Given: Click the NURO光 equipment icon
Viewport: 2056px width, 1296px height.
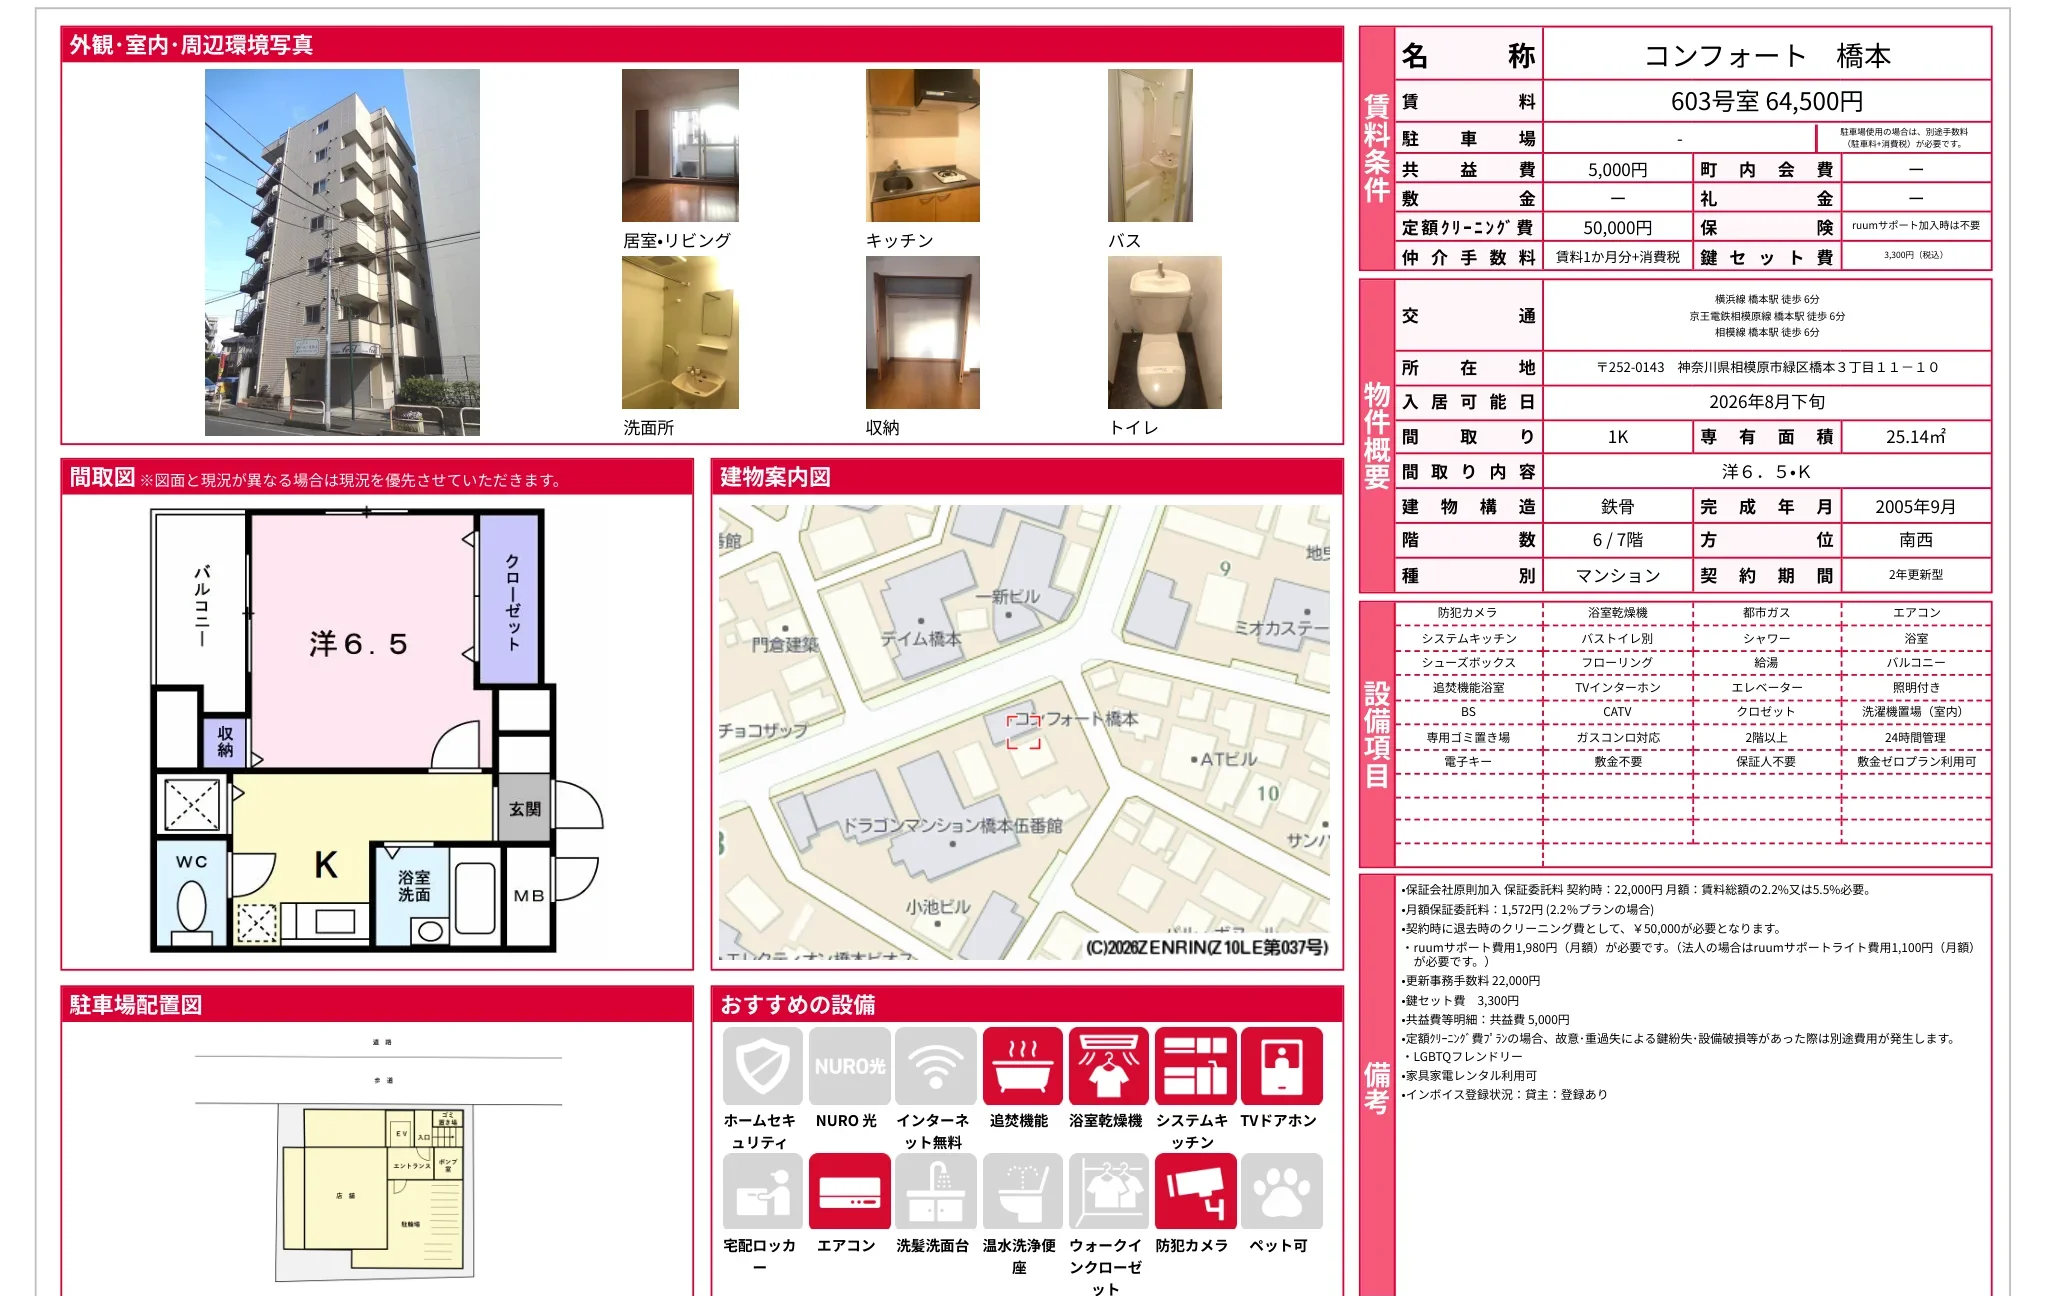Looking at the screenshot, I should click(x=849, y=1066).
